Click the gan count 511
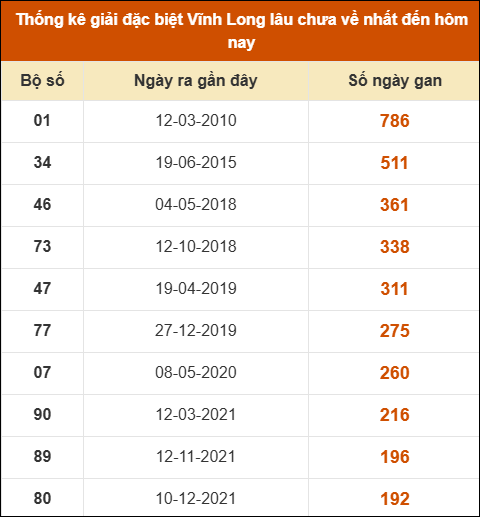 395,163
